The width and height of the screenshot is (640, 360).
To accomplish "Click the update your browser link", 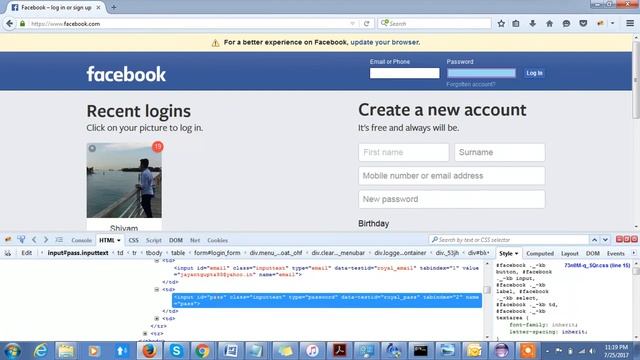I will click(385, 42).
